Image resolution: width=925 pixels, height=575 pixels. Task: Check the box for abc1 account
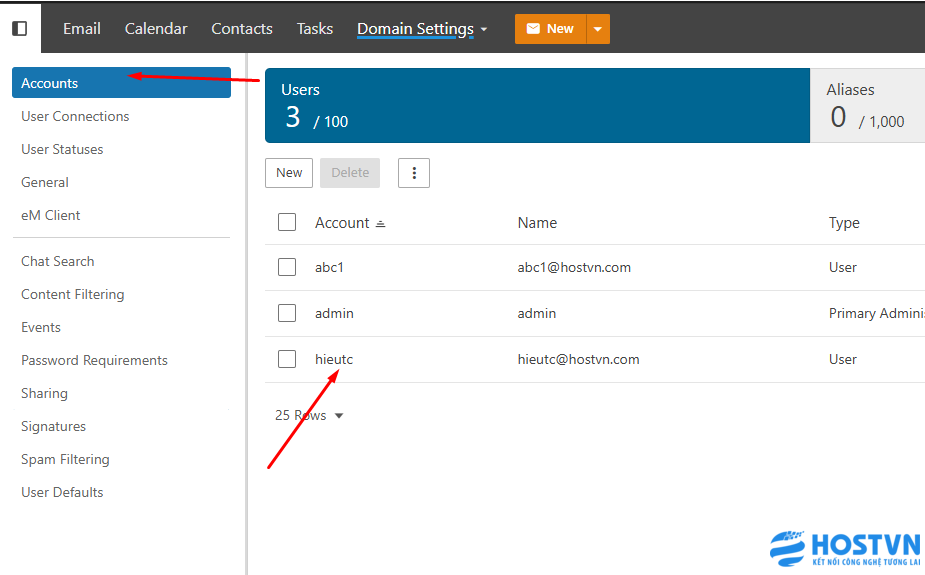coord(287,267)
